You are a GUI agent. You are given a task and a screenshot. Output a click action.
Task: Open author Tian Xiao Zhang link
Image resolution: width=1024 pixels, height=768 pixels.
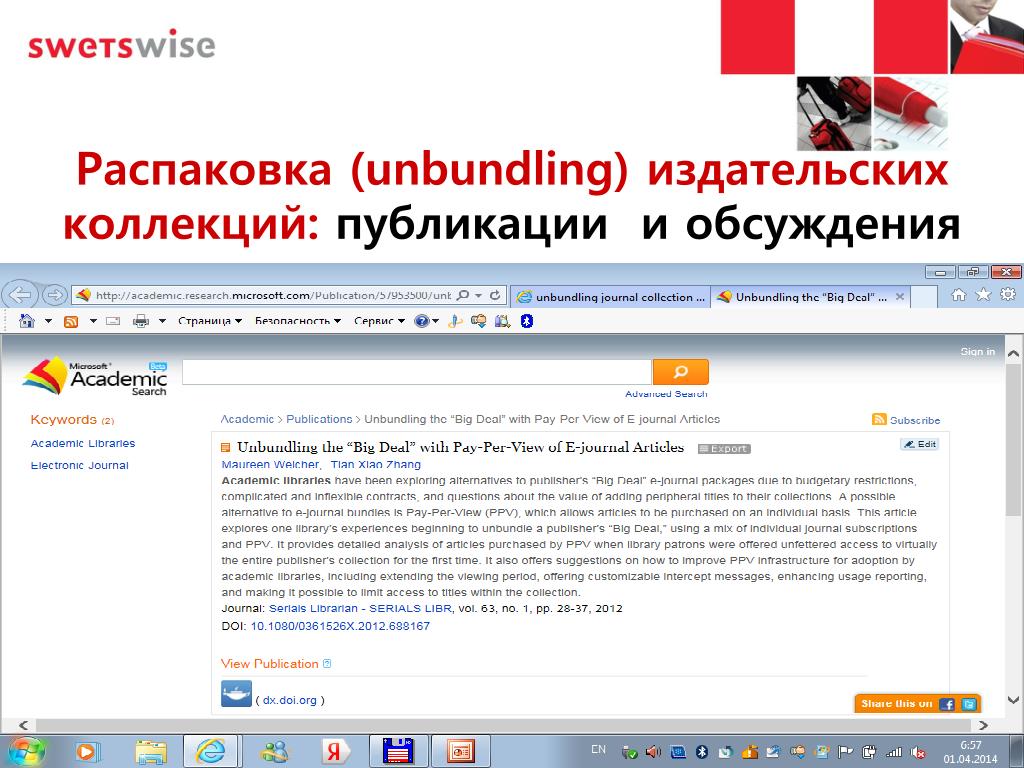coord(376,464)
